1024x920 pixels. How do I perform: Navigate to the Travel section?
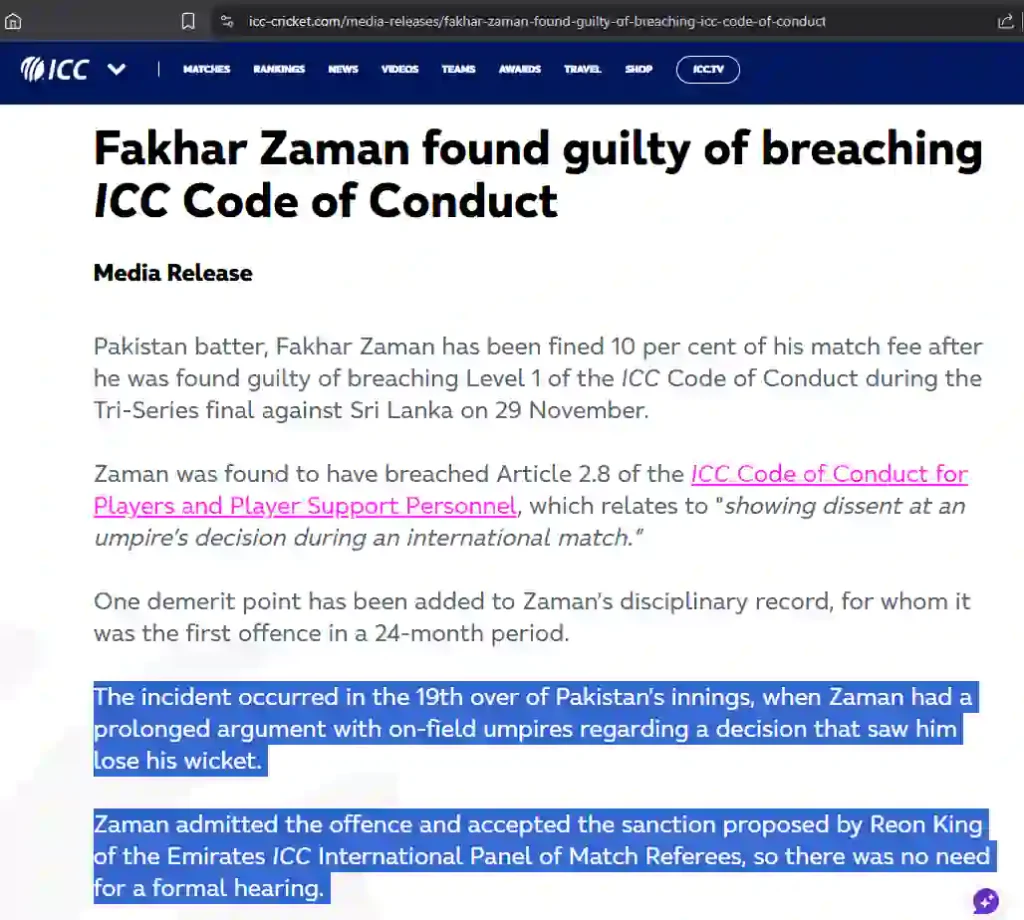pyautogui.click(x=582, y=69)
